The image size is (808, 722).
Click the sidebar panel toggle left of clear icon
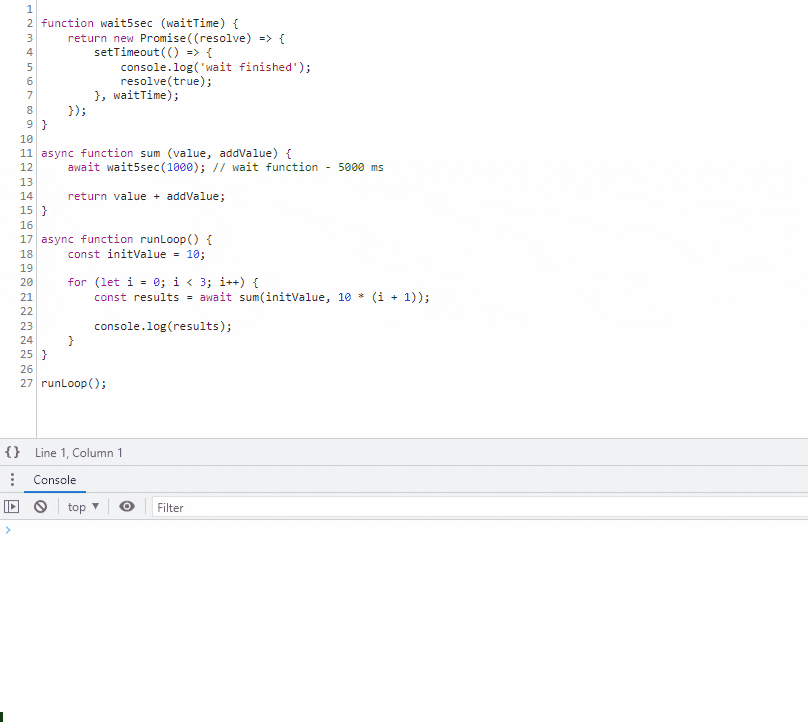tap(12, 506)
